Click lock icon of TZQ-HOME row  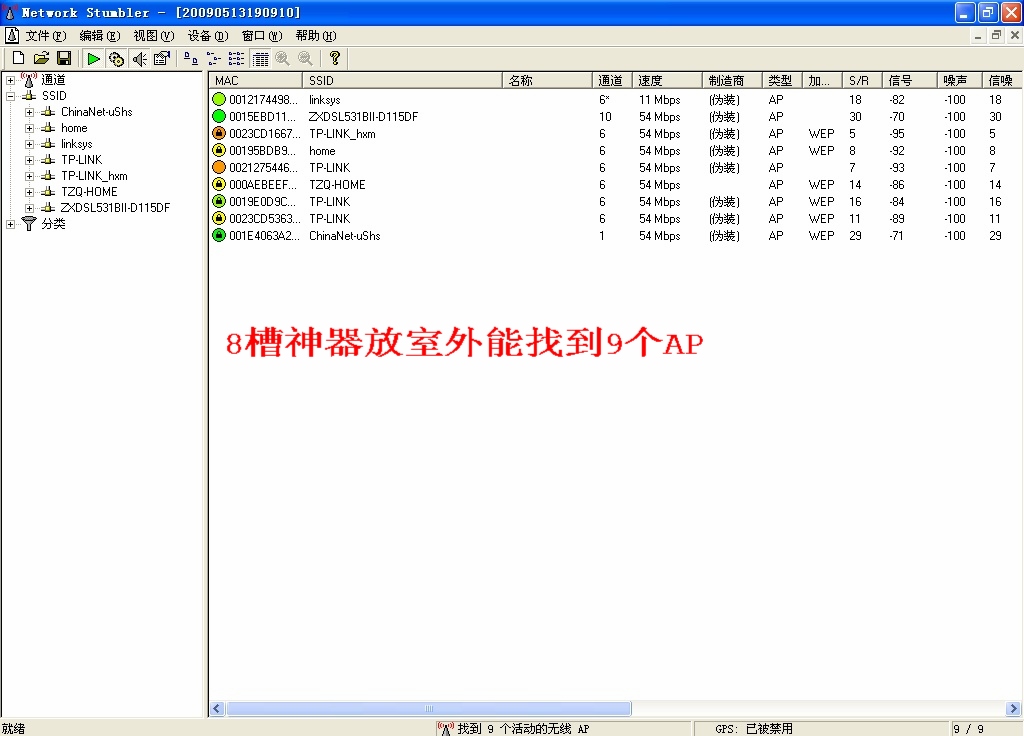click(x=219, y=184)
